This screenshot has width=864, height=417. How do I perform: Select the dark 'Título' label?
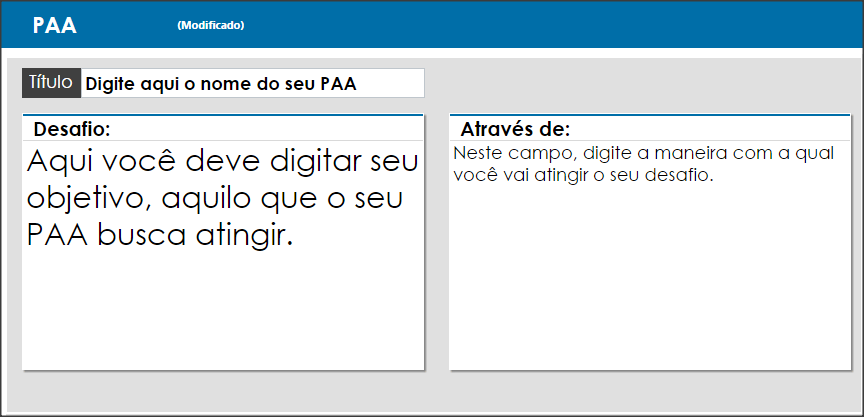[x=51, y=83]
